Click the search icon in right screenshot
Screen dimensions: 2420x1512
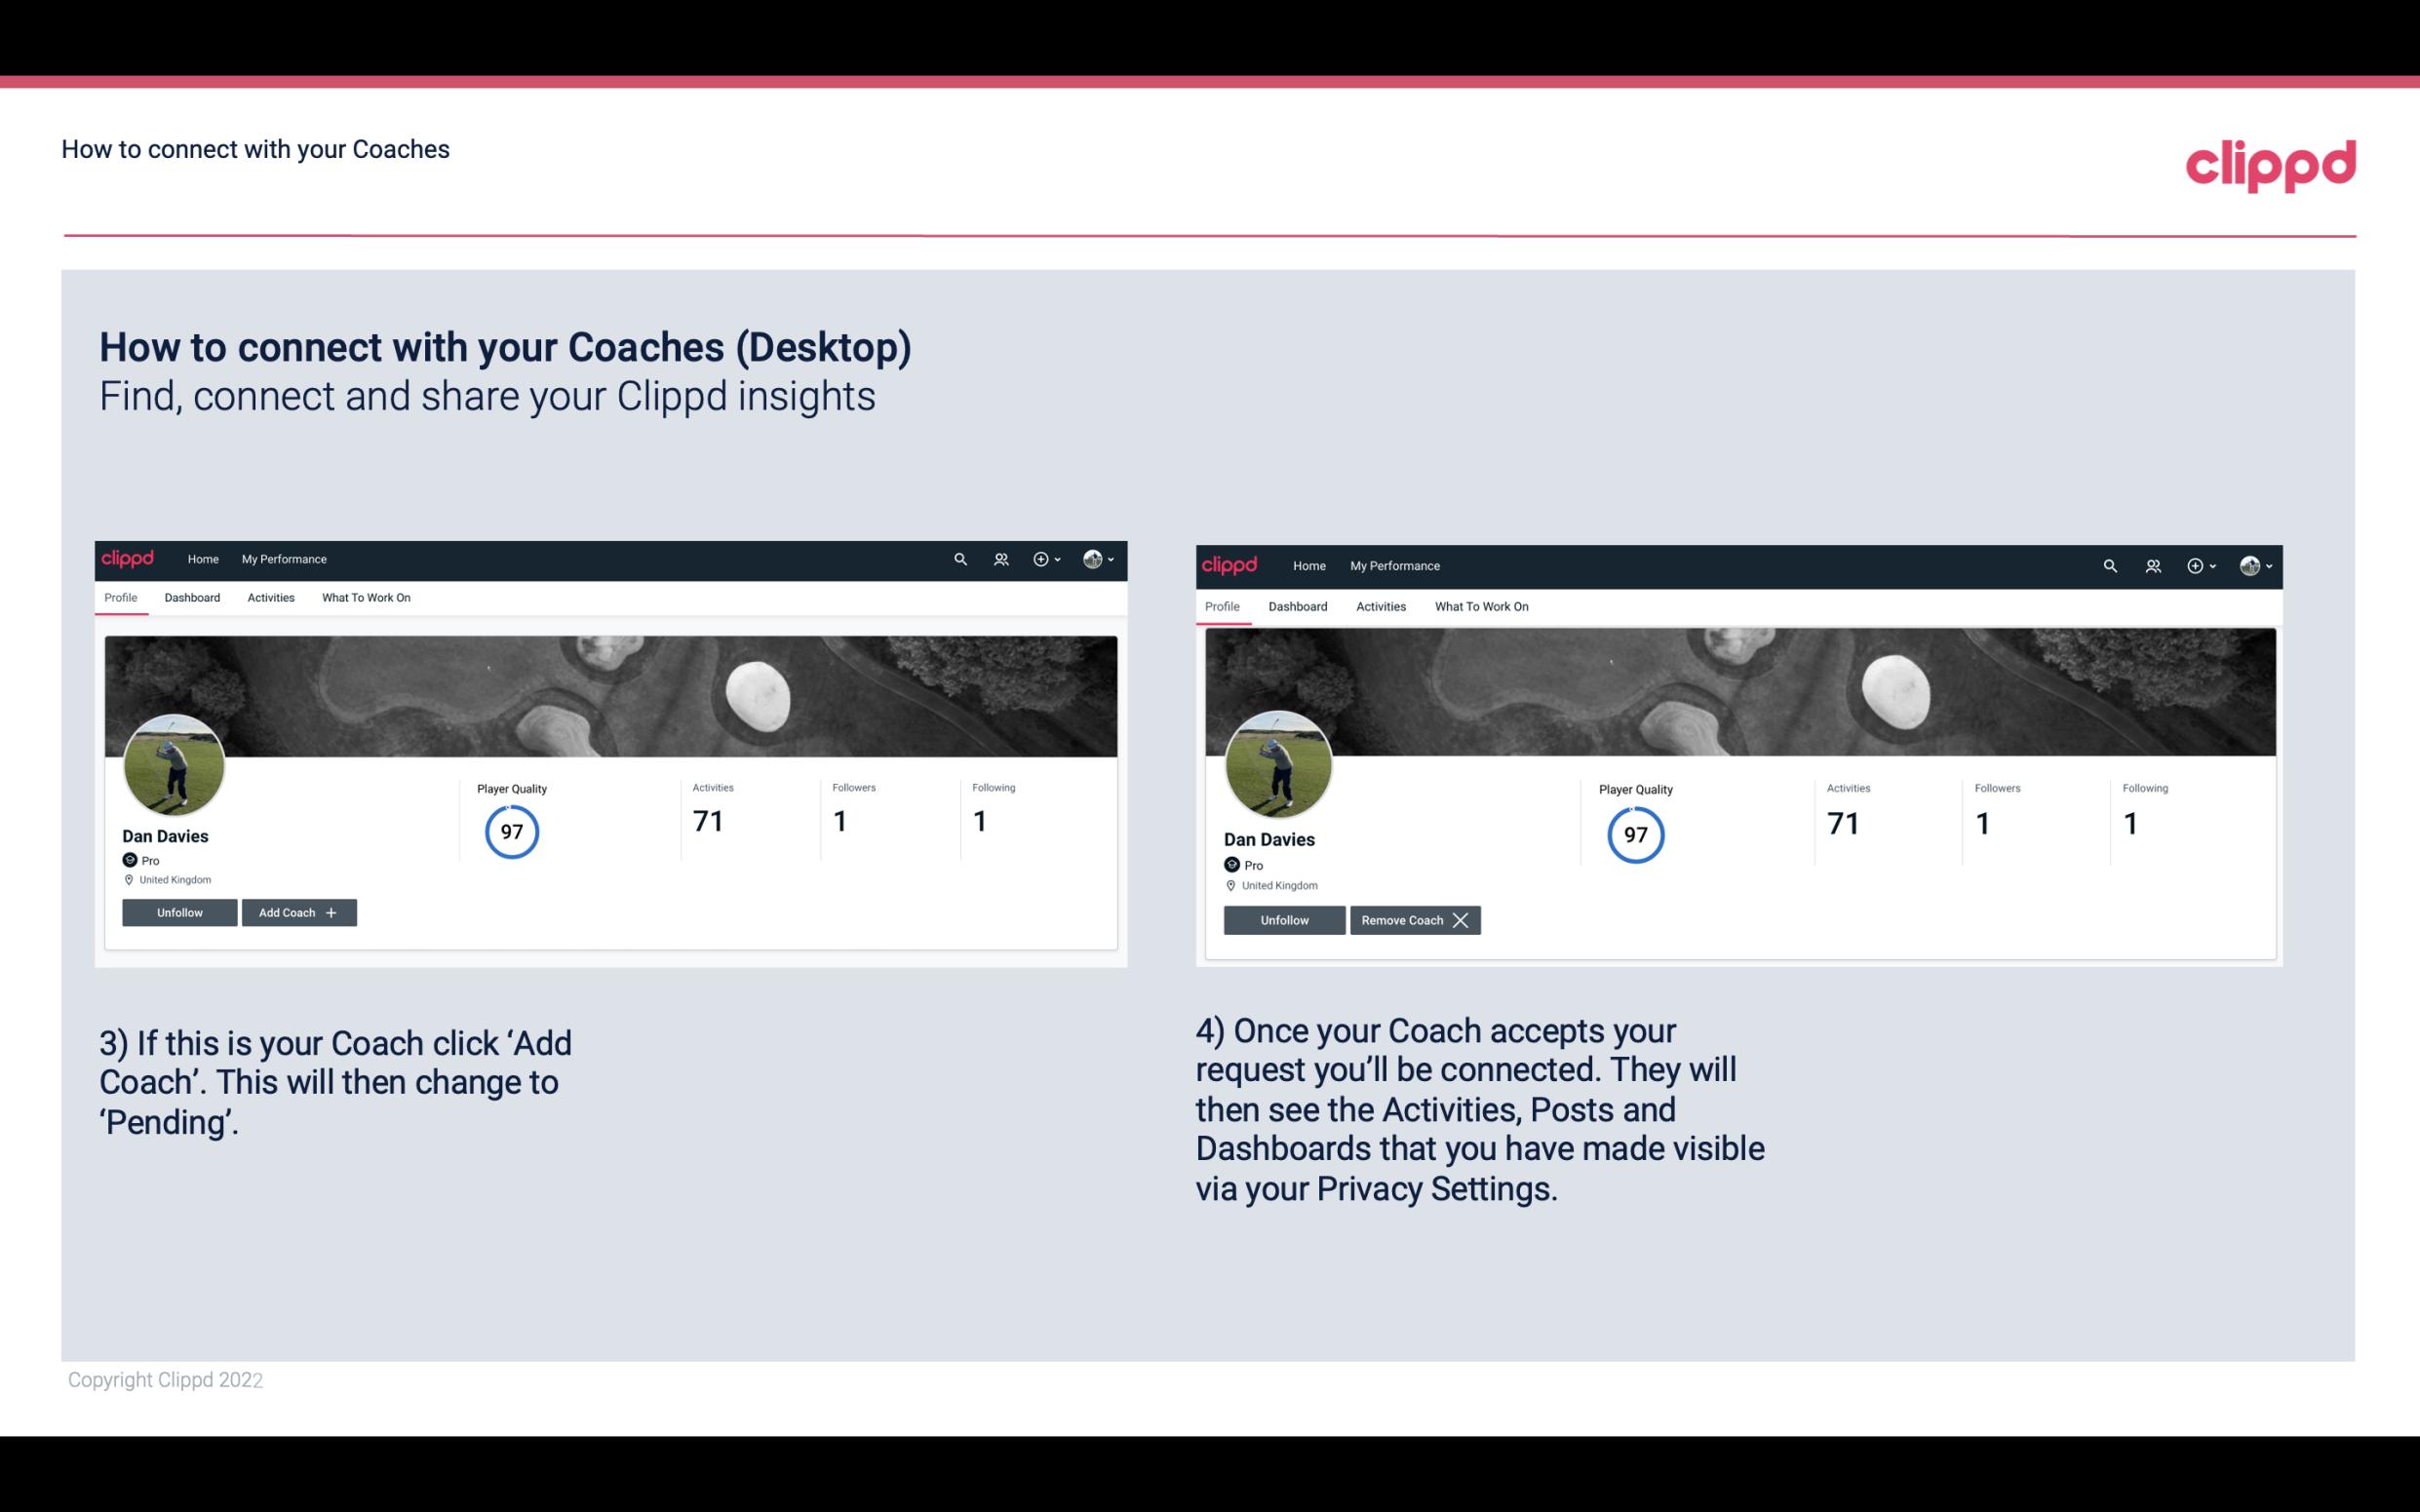[2108, 564]
